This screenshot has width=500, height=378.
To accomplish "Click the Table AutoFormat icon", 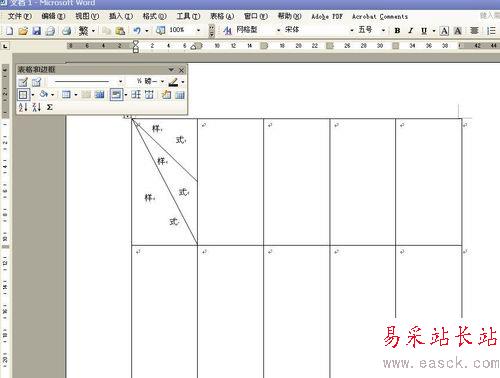I will (x=166, y=95).
